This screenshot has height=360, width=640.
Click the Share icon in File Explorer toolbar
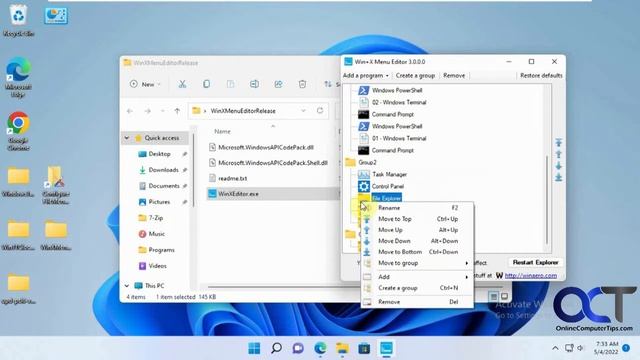point(278,84)
